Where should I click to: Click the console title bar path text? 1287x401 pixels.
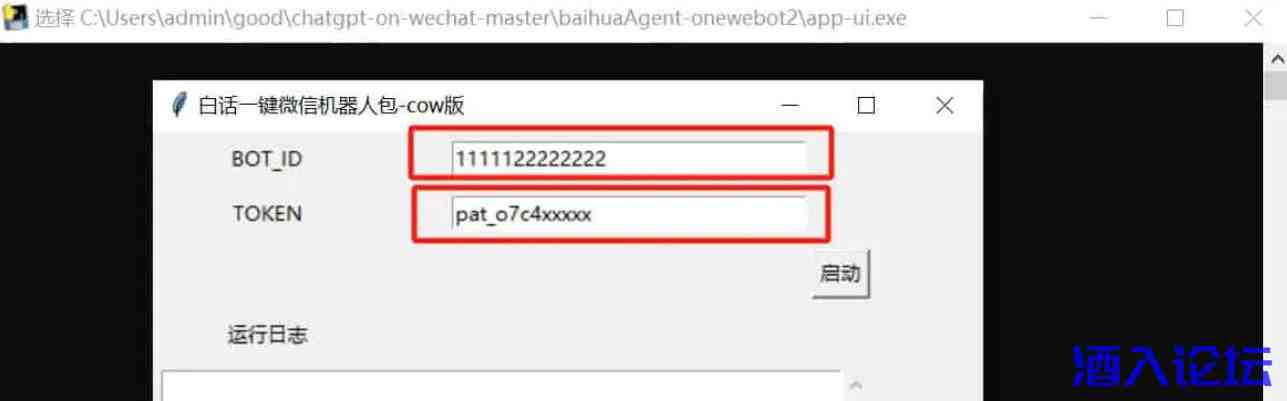[471, 18]
